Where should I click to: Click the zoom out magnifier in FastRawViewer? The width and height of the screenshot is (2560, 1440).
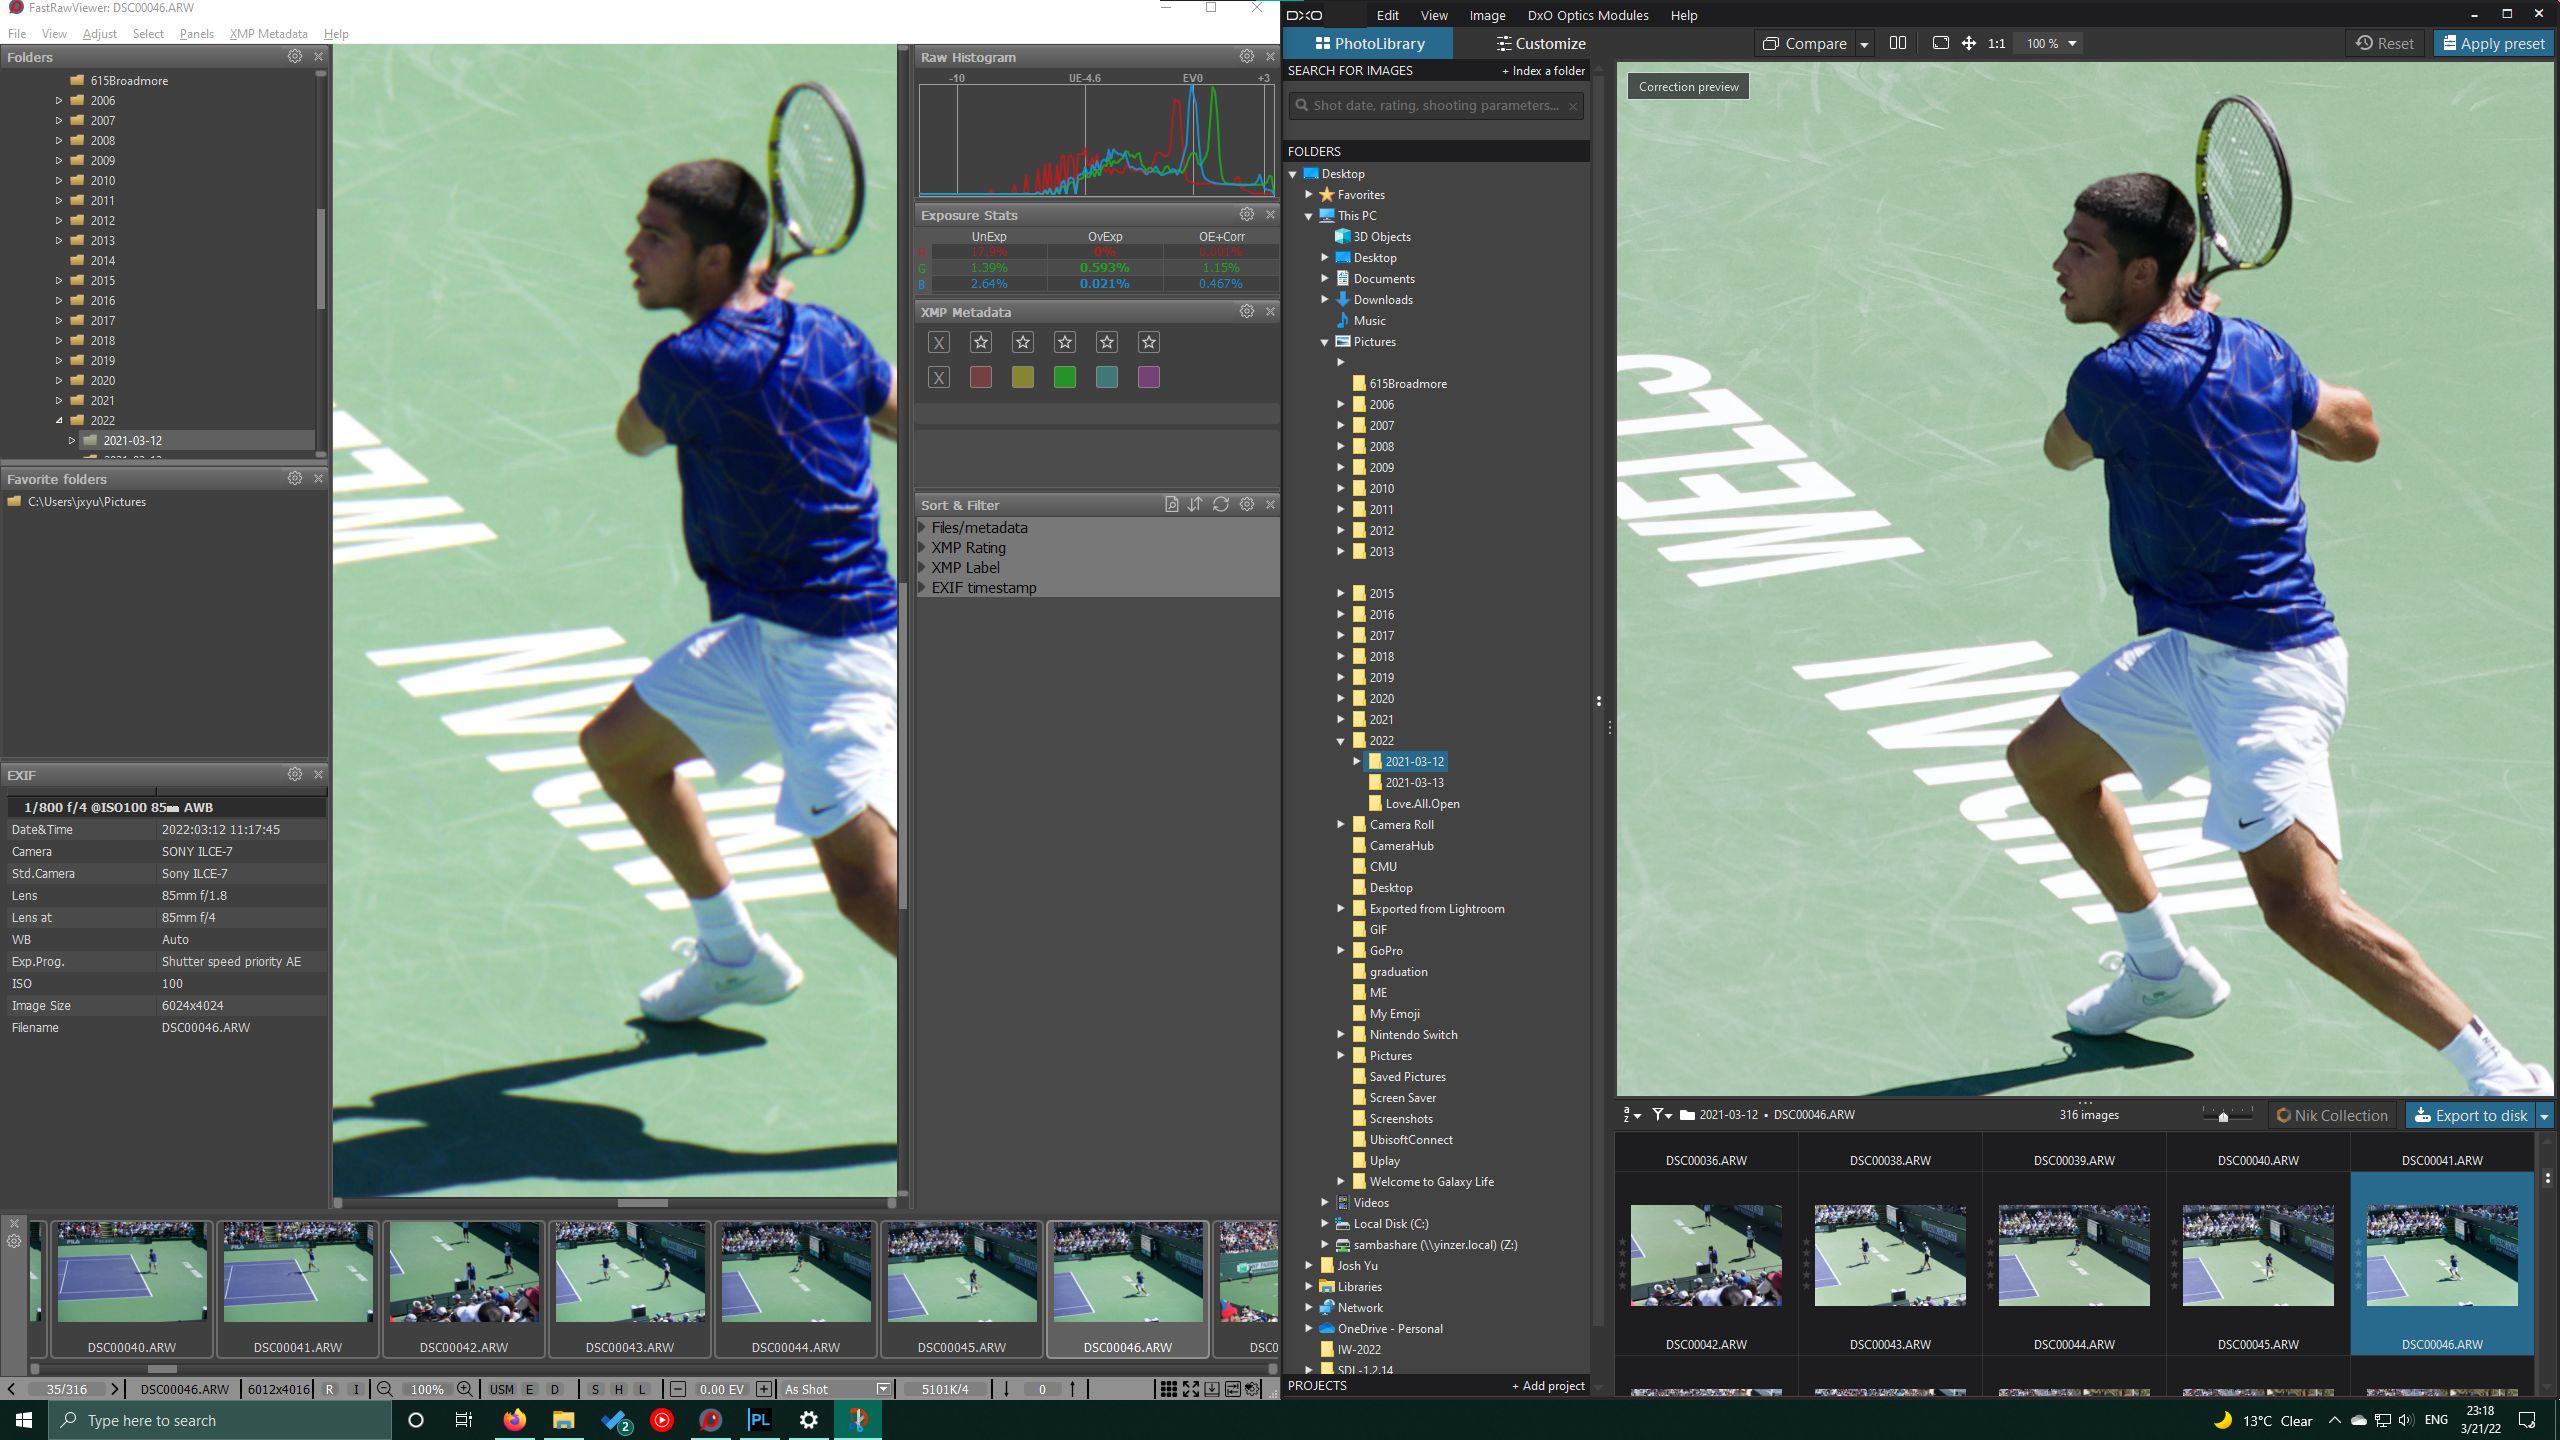385,1389
